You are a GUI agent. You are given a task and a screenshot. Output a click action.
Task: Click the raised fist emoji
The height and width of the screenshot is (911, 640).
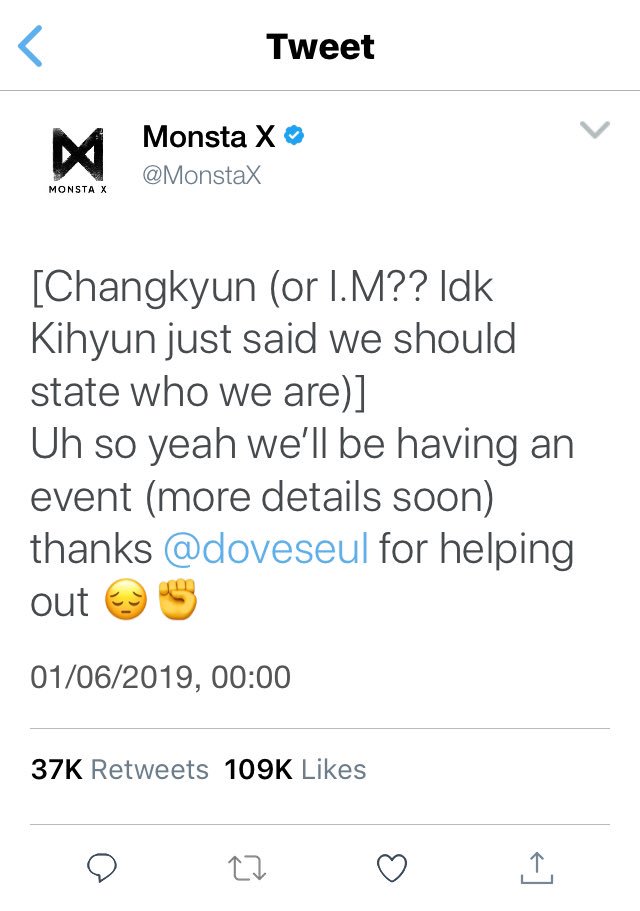pos(178,599)
